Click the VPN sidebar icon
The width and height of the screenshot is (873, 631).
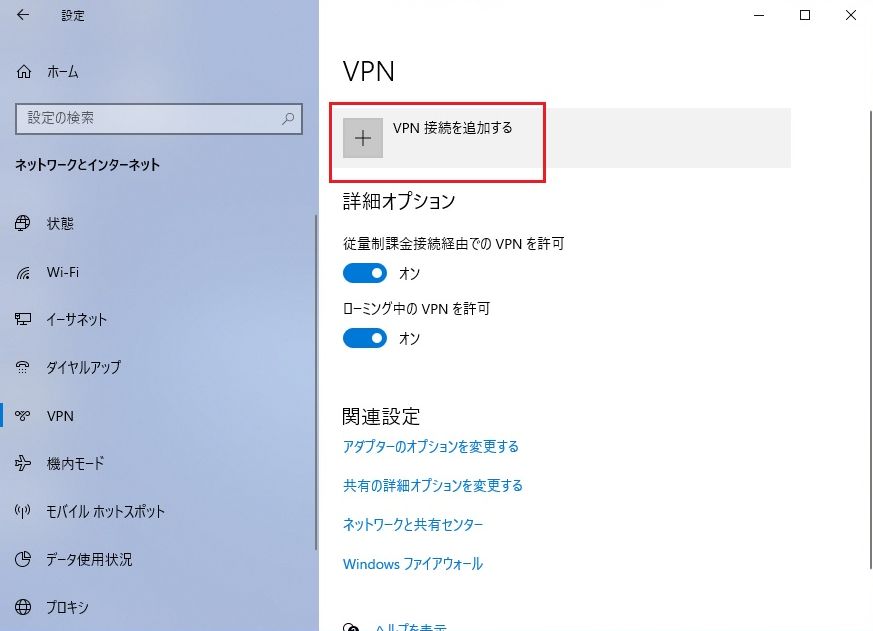tap(23, 415)
